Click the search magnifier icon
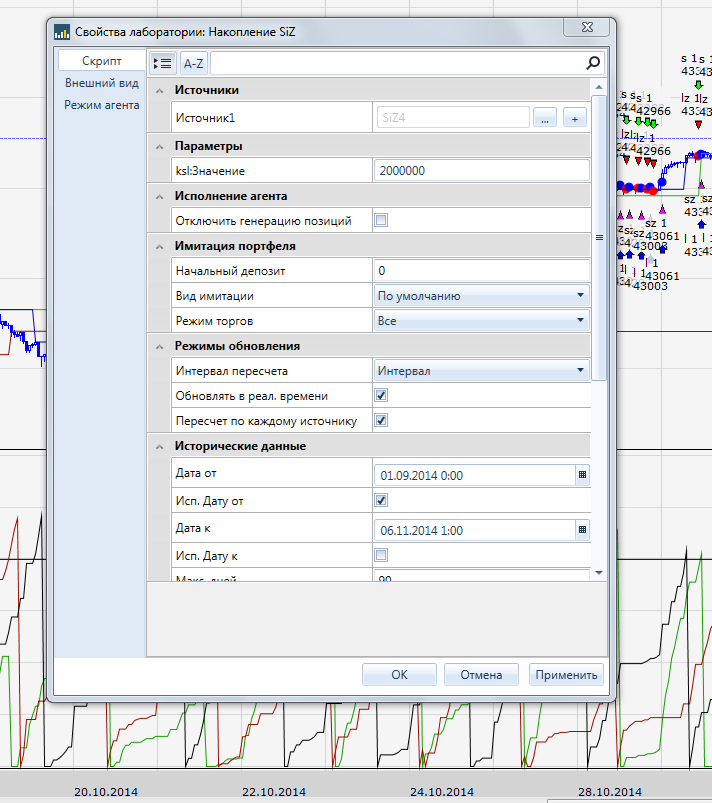Screen dimensions: 712x803 [x=593, y=63]
